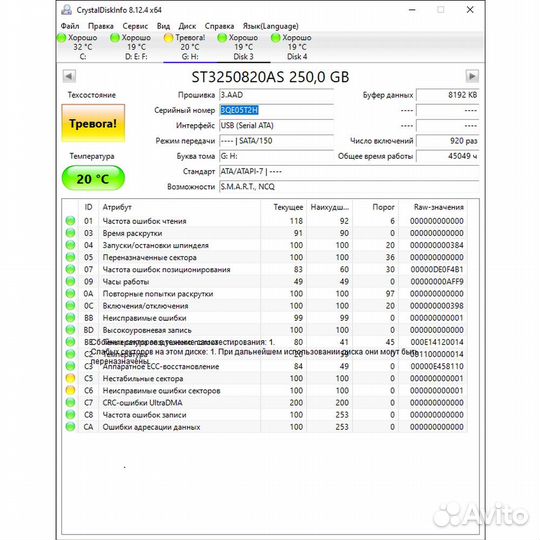Click green status icon for attribute BD
The image size is (540, 540).
tap(70, 330)
